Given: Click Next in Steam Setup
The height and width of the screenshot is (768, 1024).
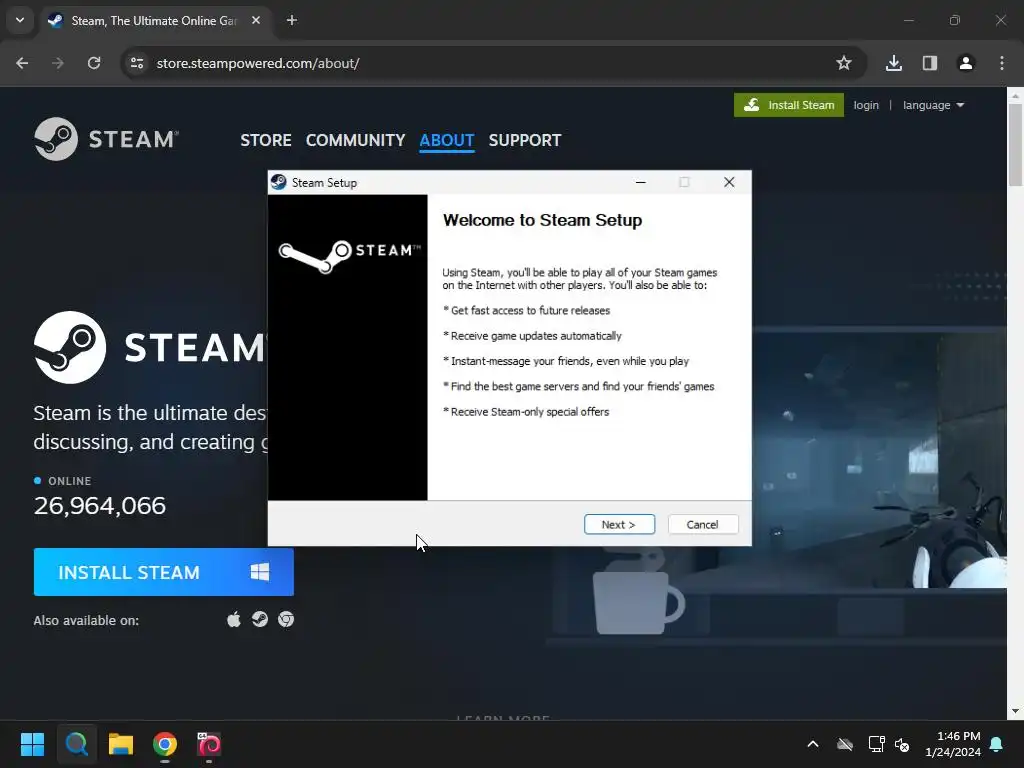Looking at the screenshot, I should (619, 524).
